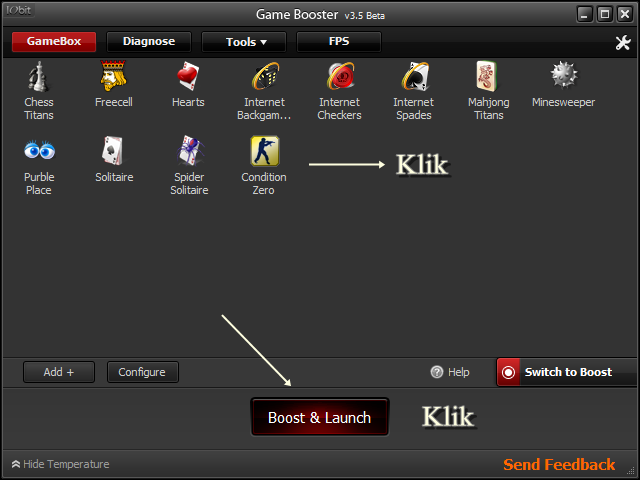Click the Boost & Launch button
Viewport: 640px width, 480px height.
[x=320, y=417]
